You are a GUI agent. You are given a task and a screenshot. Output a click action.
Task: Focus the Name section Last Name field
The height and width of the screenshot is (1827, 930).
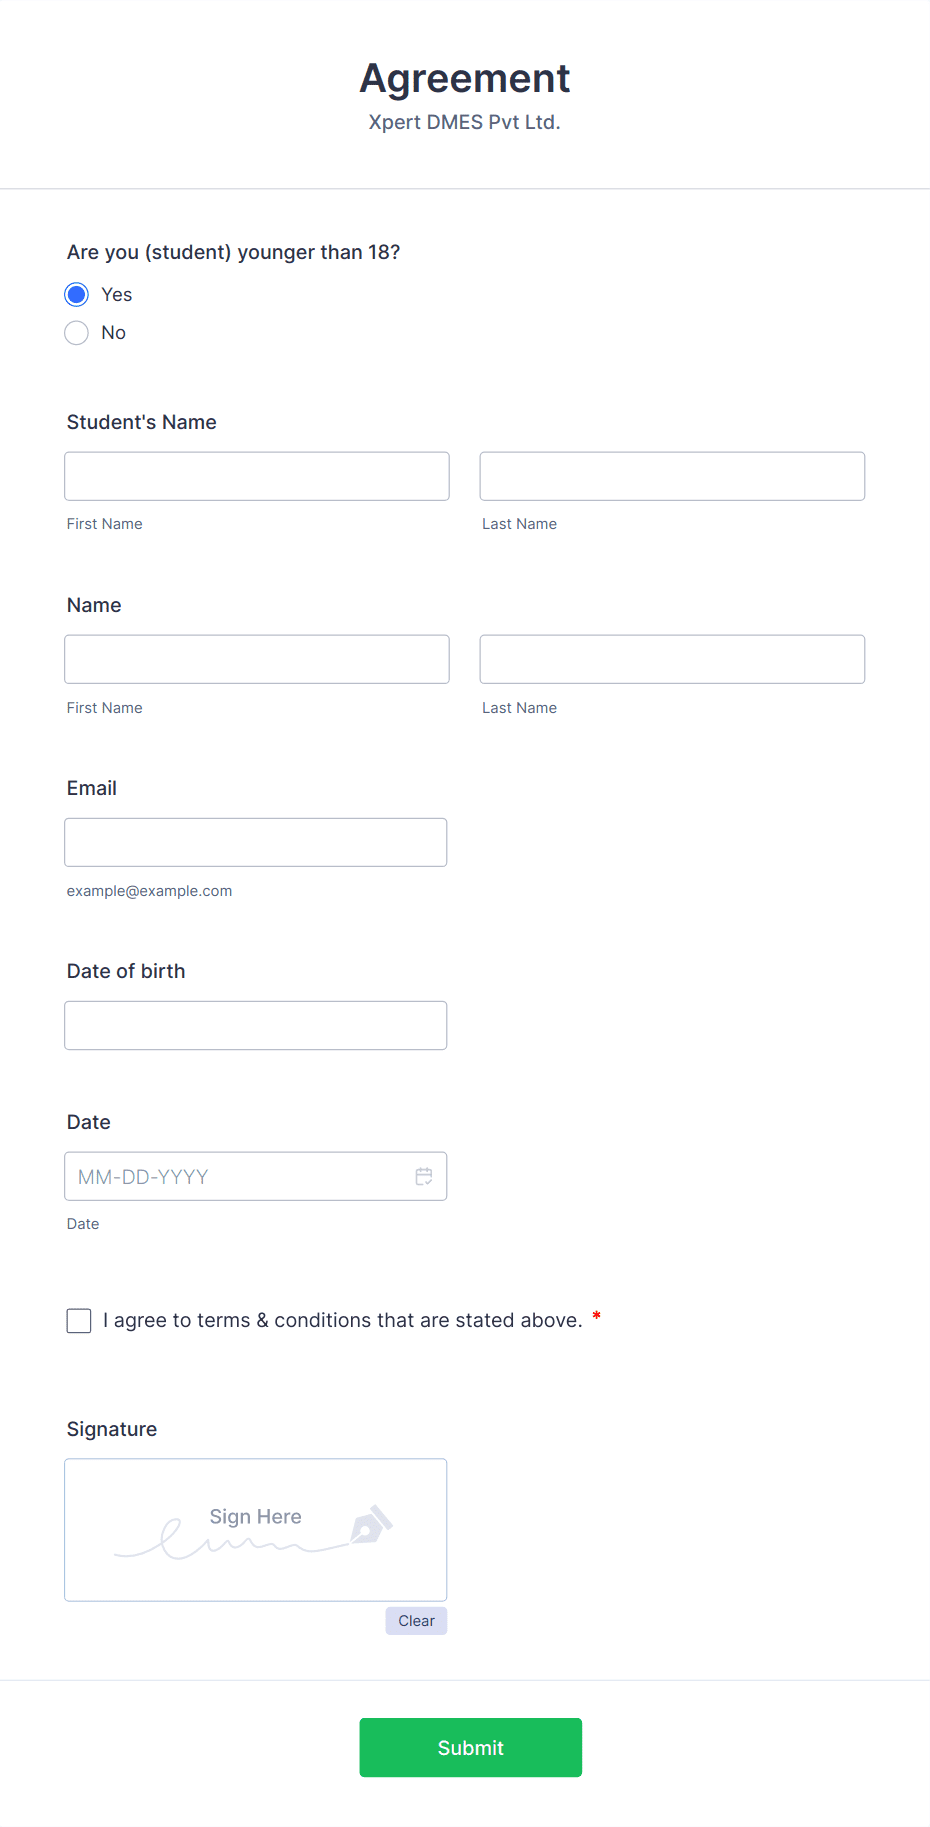[x=672, y=659]
